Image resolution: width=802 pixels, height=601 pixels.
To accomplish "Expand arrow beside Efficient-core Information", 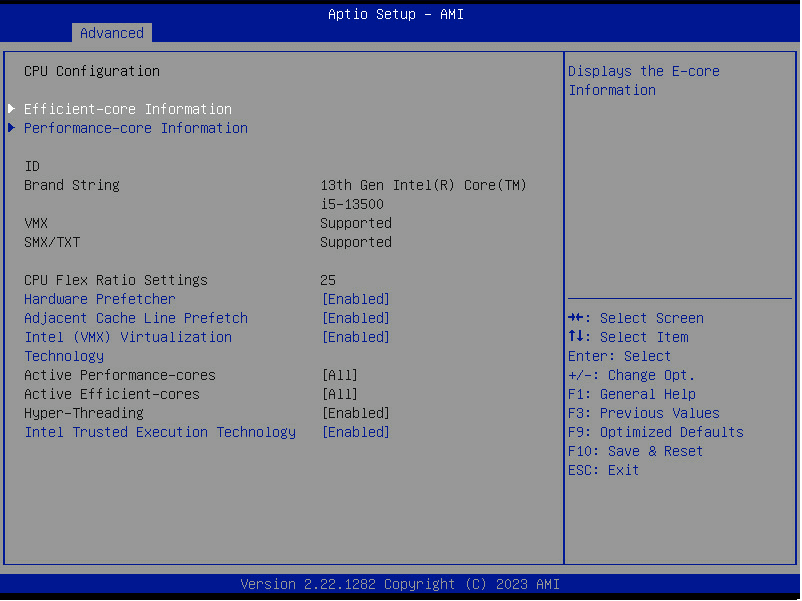I will click(12, 108).
